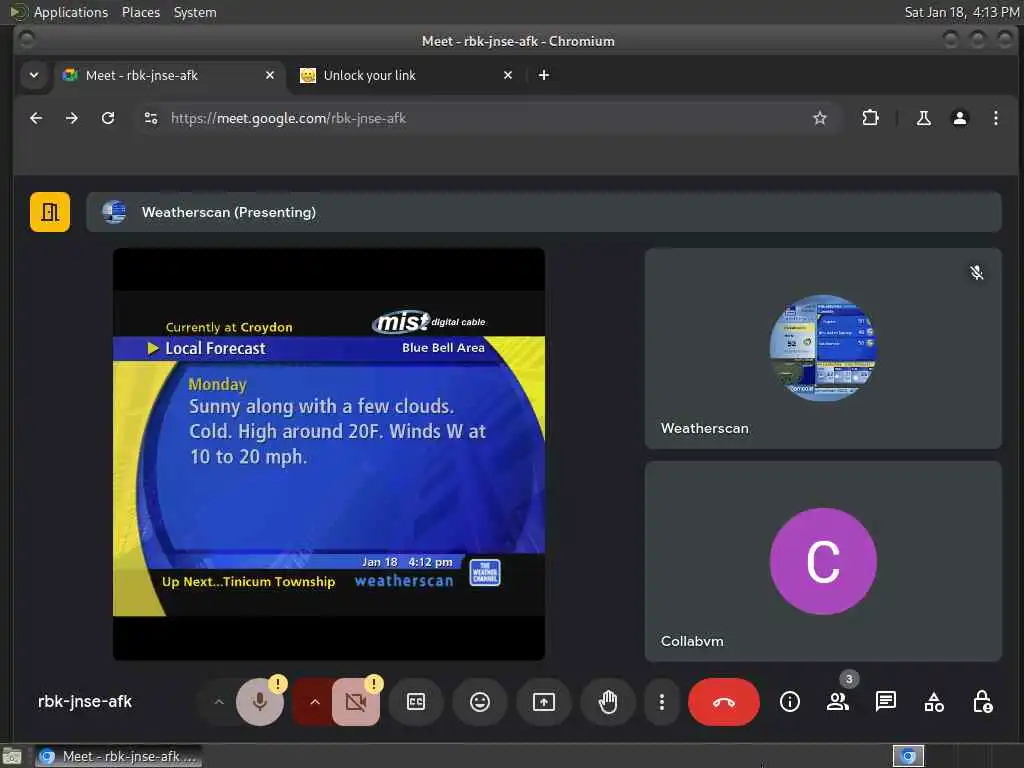Screen dimensions: 1024x768
Task: Open the Applications menu
Action: (71, 12)
